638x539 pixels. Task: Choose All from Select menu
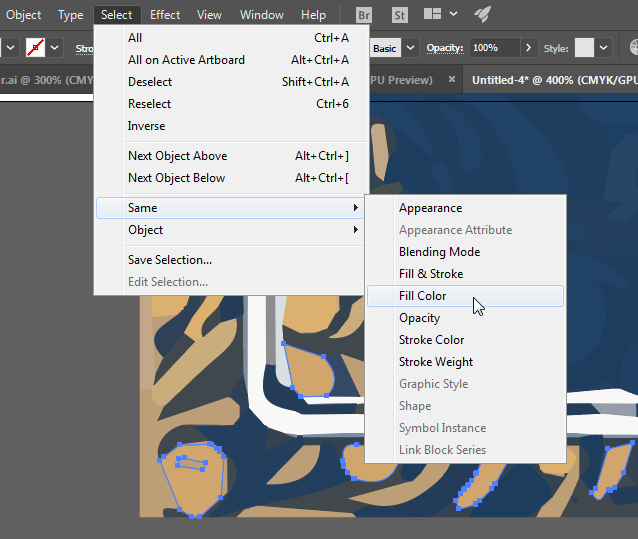231,38
